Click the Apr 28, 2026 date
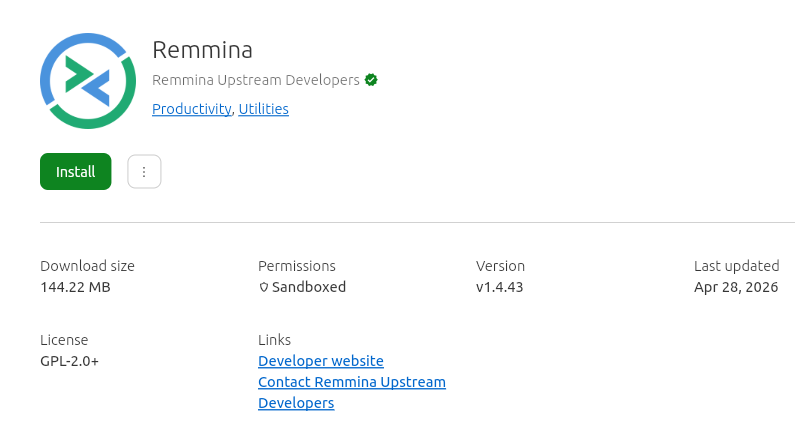The height and width of the screenshot is (422, 795). [736, 287]
